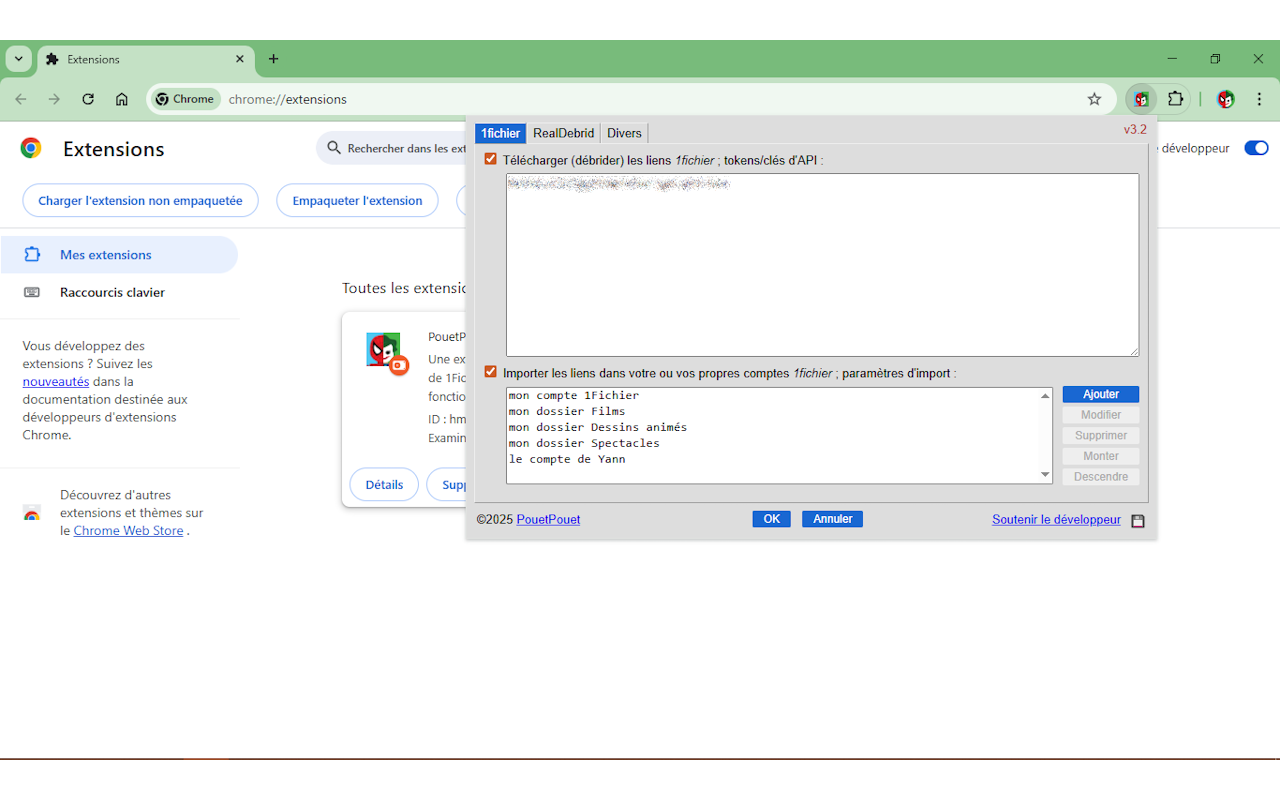Click Charger l'extension non empaquetée
Screen dimensions: 1280x800
pos(140,200)
